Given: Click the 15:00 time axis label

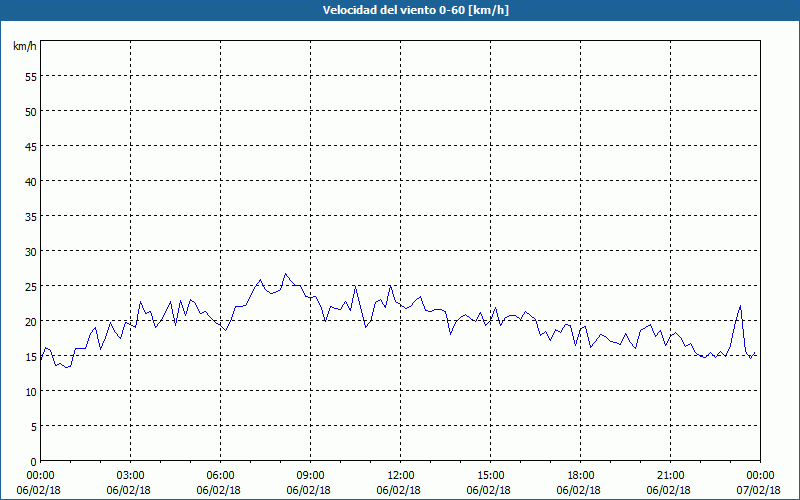Looking at the screenshot, I should point(491,476).
